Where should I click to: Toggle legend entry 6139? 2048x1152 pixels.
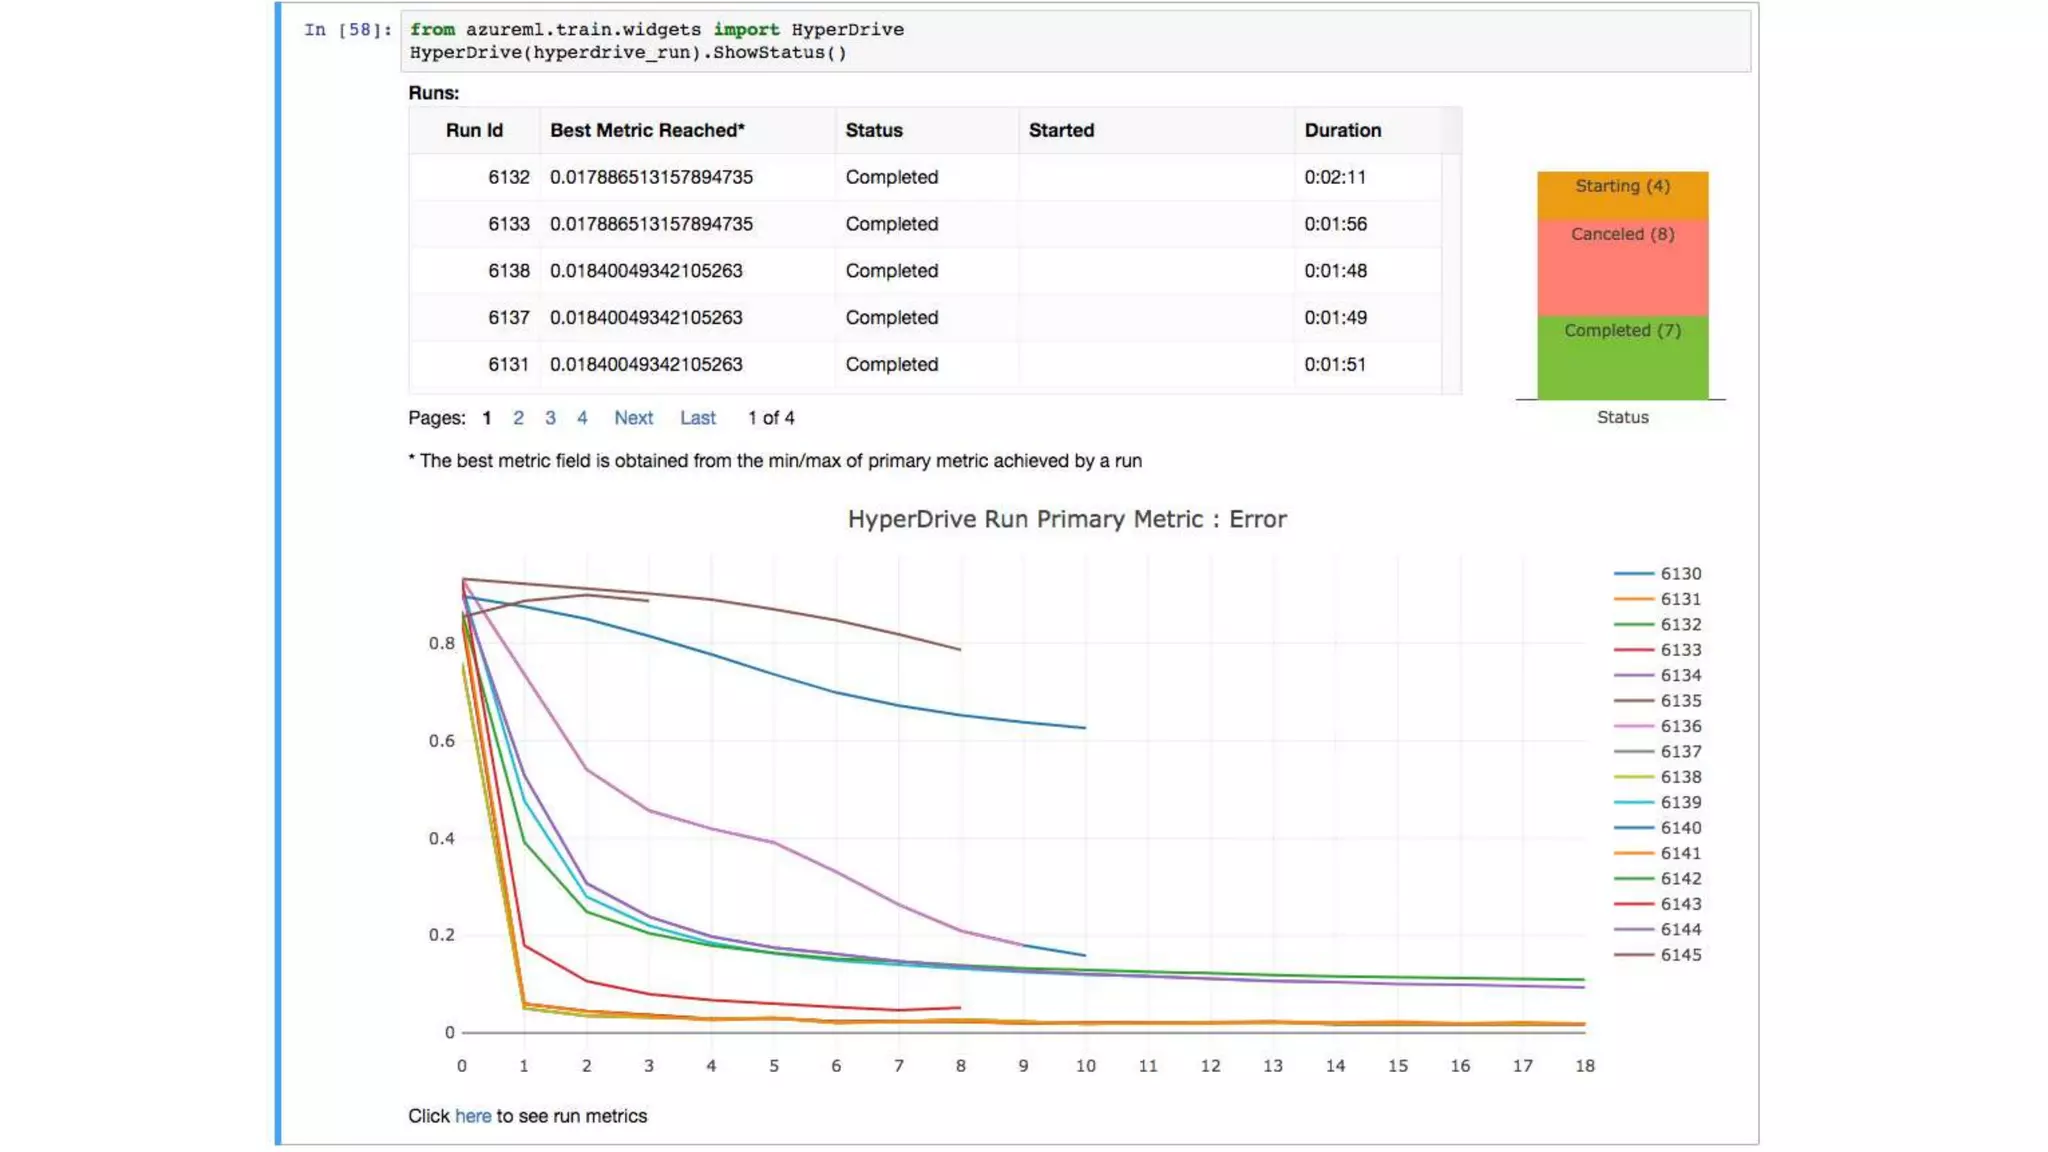pos(1657,802)
